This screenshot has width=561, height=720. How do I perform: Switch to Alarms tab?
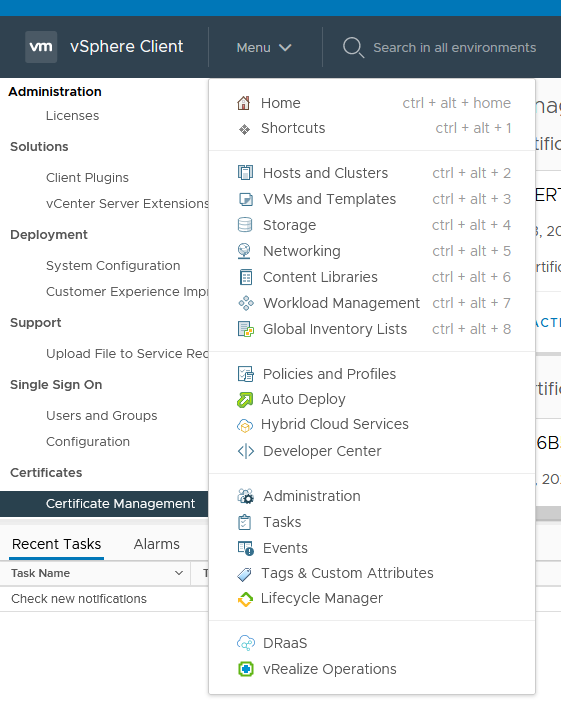point(157,544)
